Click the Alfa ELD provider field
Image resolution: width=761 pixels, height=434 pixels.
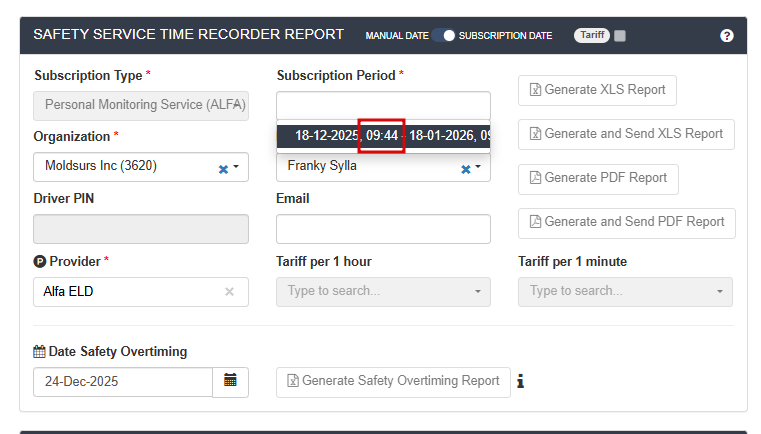[141, 292]
